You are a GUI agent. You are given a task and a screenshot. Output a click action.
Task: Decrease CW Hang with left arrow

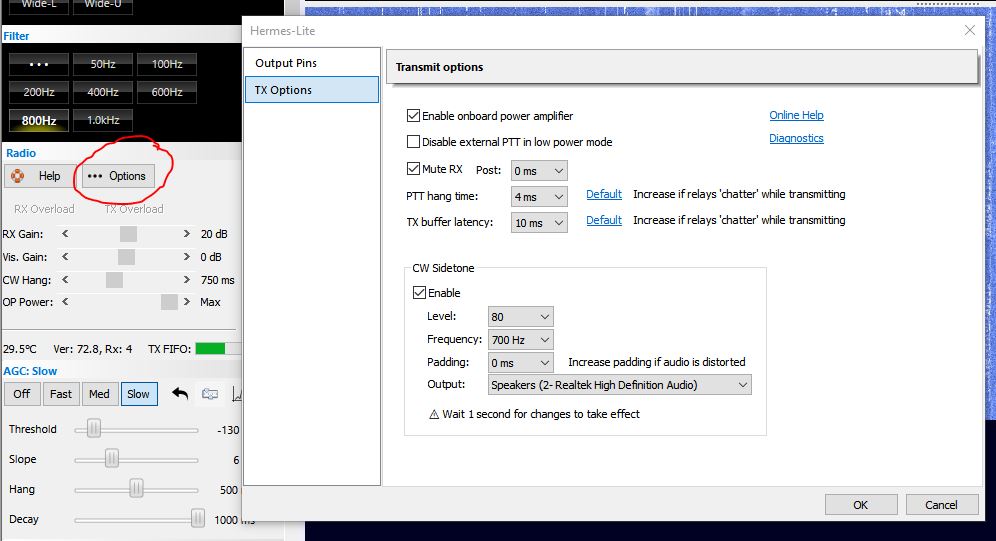pos(66,280)
